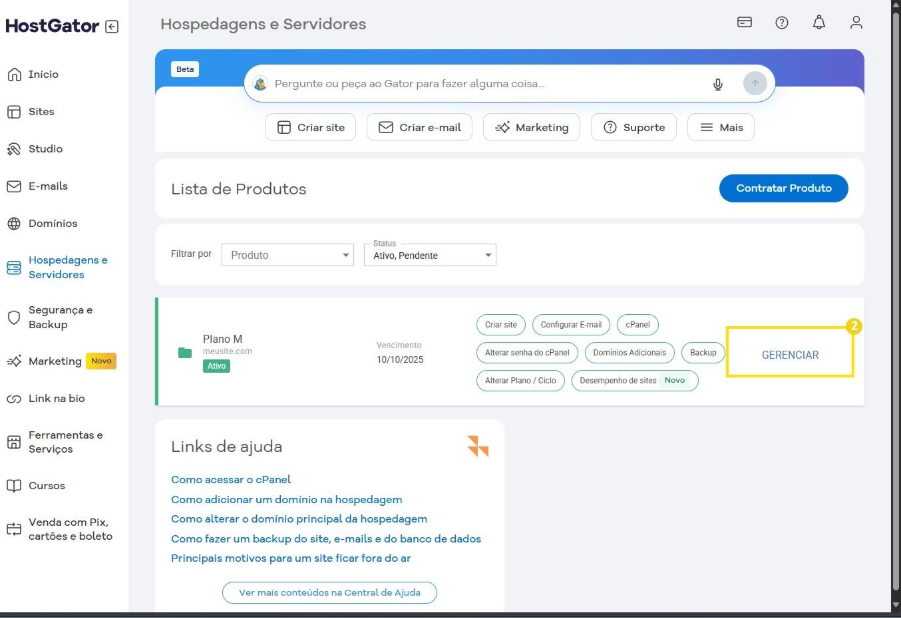Click the help question mark icon
This screenshot has height=618, width=901.
click(x=782, y=22)
